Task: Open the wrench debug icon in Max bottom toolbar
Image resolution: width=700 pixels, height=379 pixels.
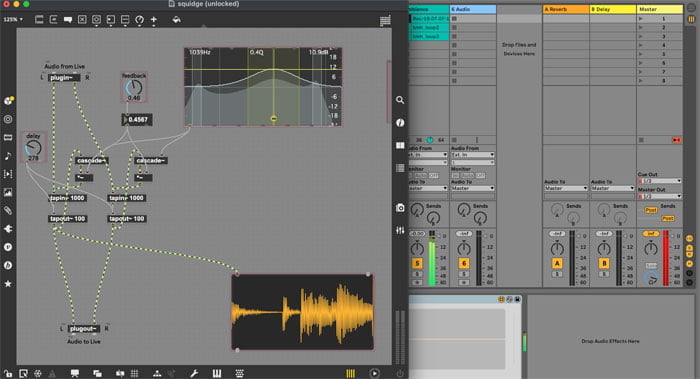Action: coord(194,373)
